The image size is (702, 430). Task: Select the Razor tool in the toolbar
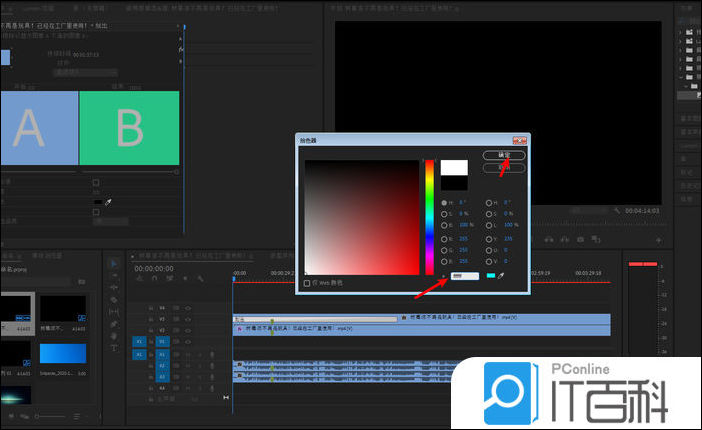[x=114, y=299]
